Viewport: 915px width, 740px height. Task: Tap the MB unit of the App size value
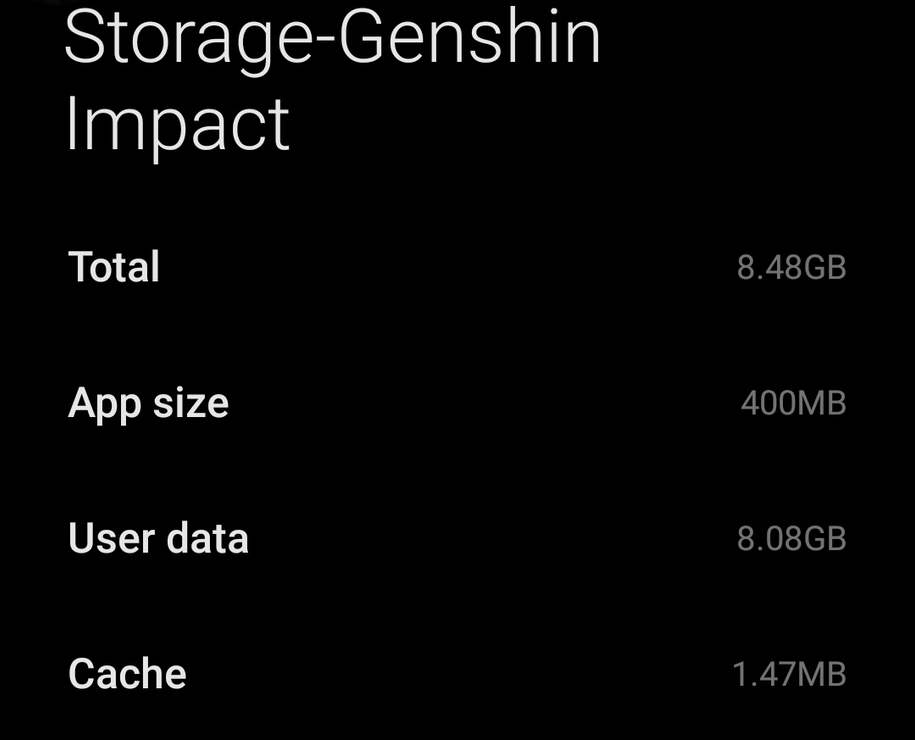coord(822,404)
